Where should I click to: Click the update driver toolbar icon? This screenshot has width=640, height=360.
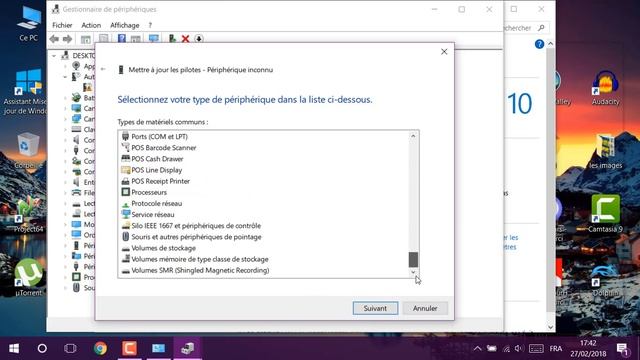coord(172,39)
